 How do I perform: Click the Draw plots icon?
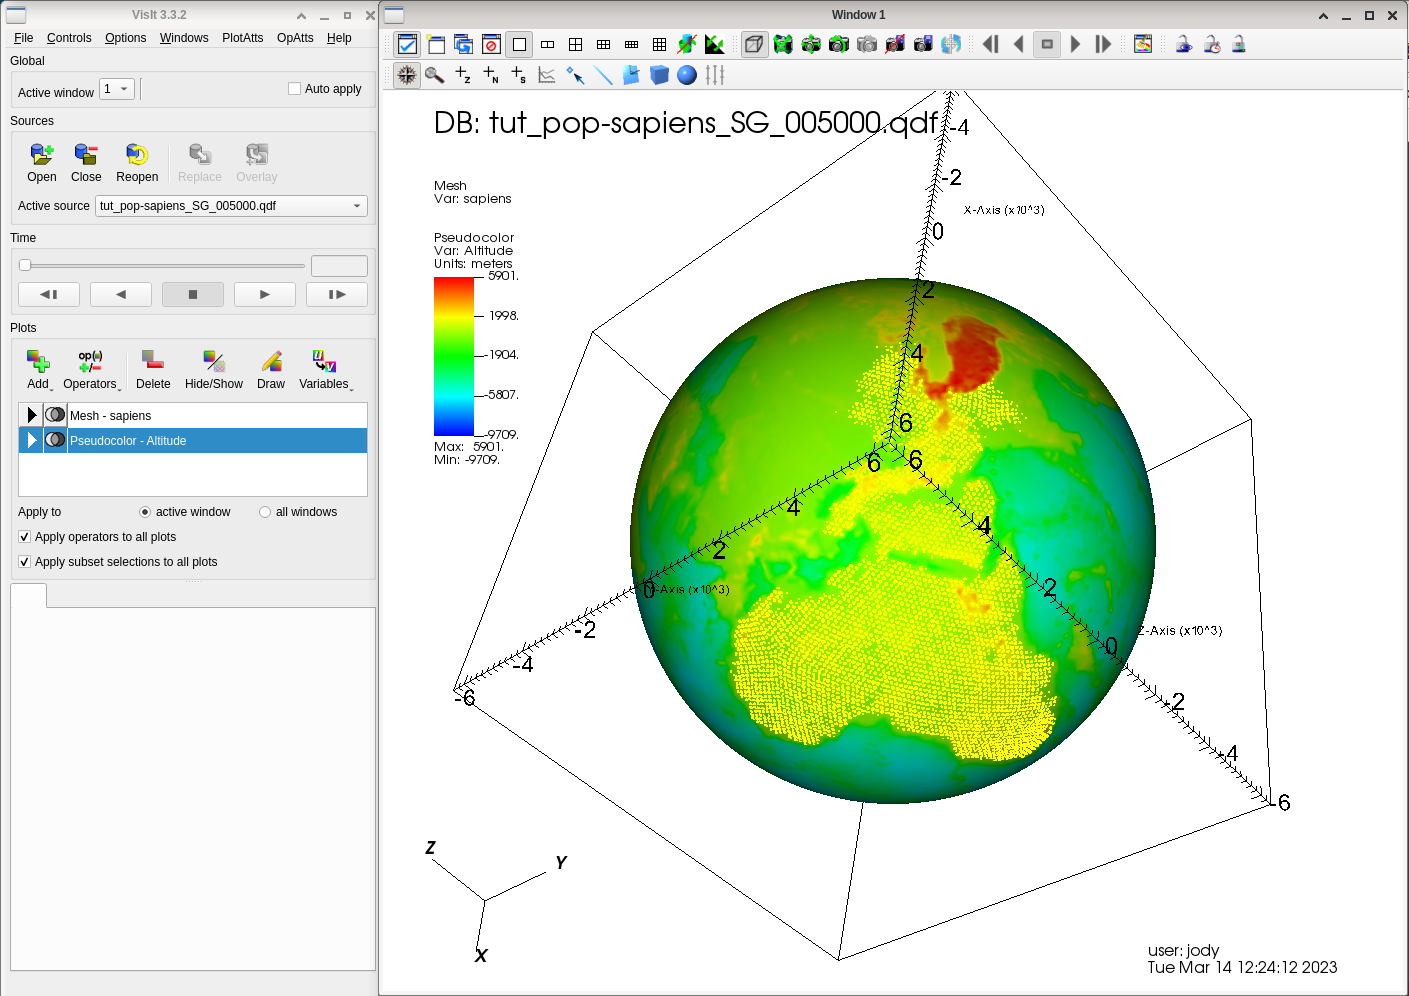(271, 361)
